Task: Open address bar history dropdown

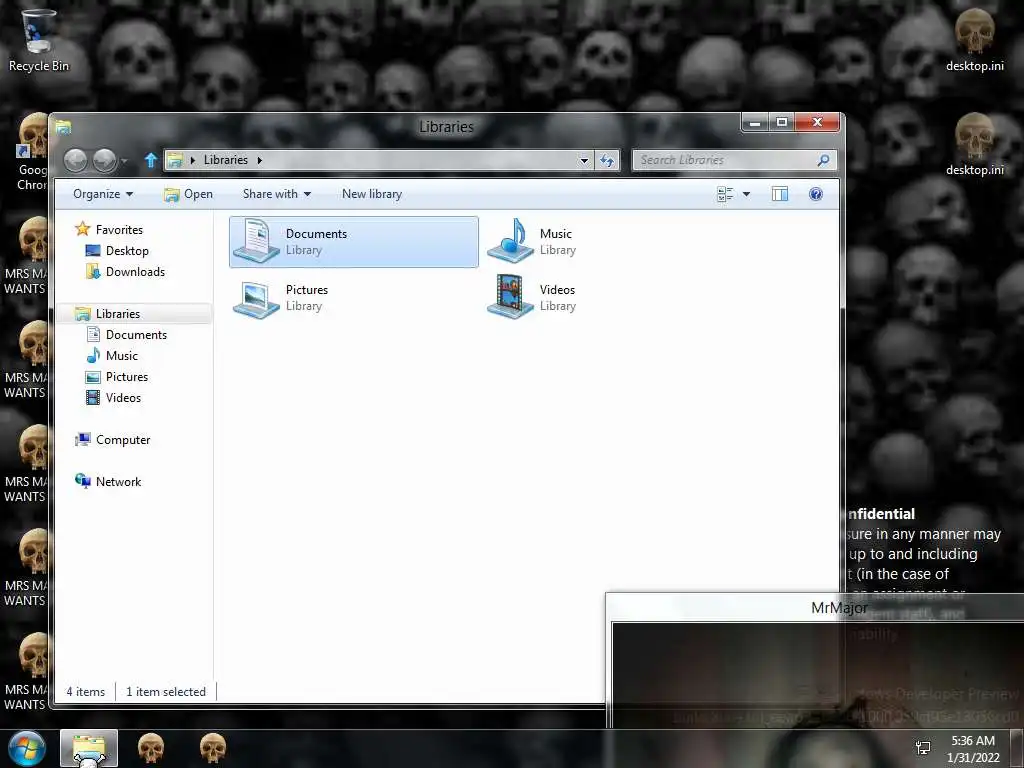Action: [x=584, y=160]
